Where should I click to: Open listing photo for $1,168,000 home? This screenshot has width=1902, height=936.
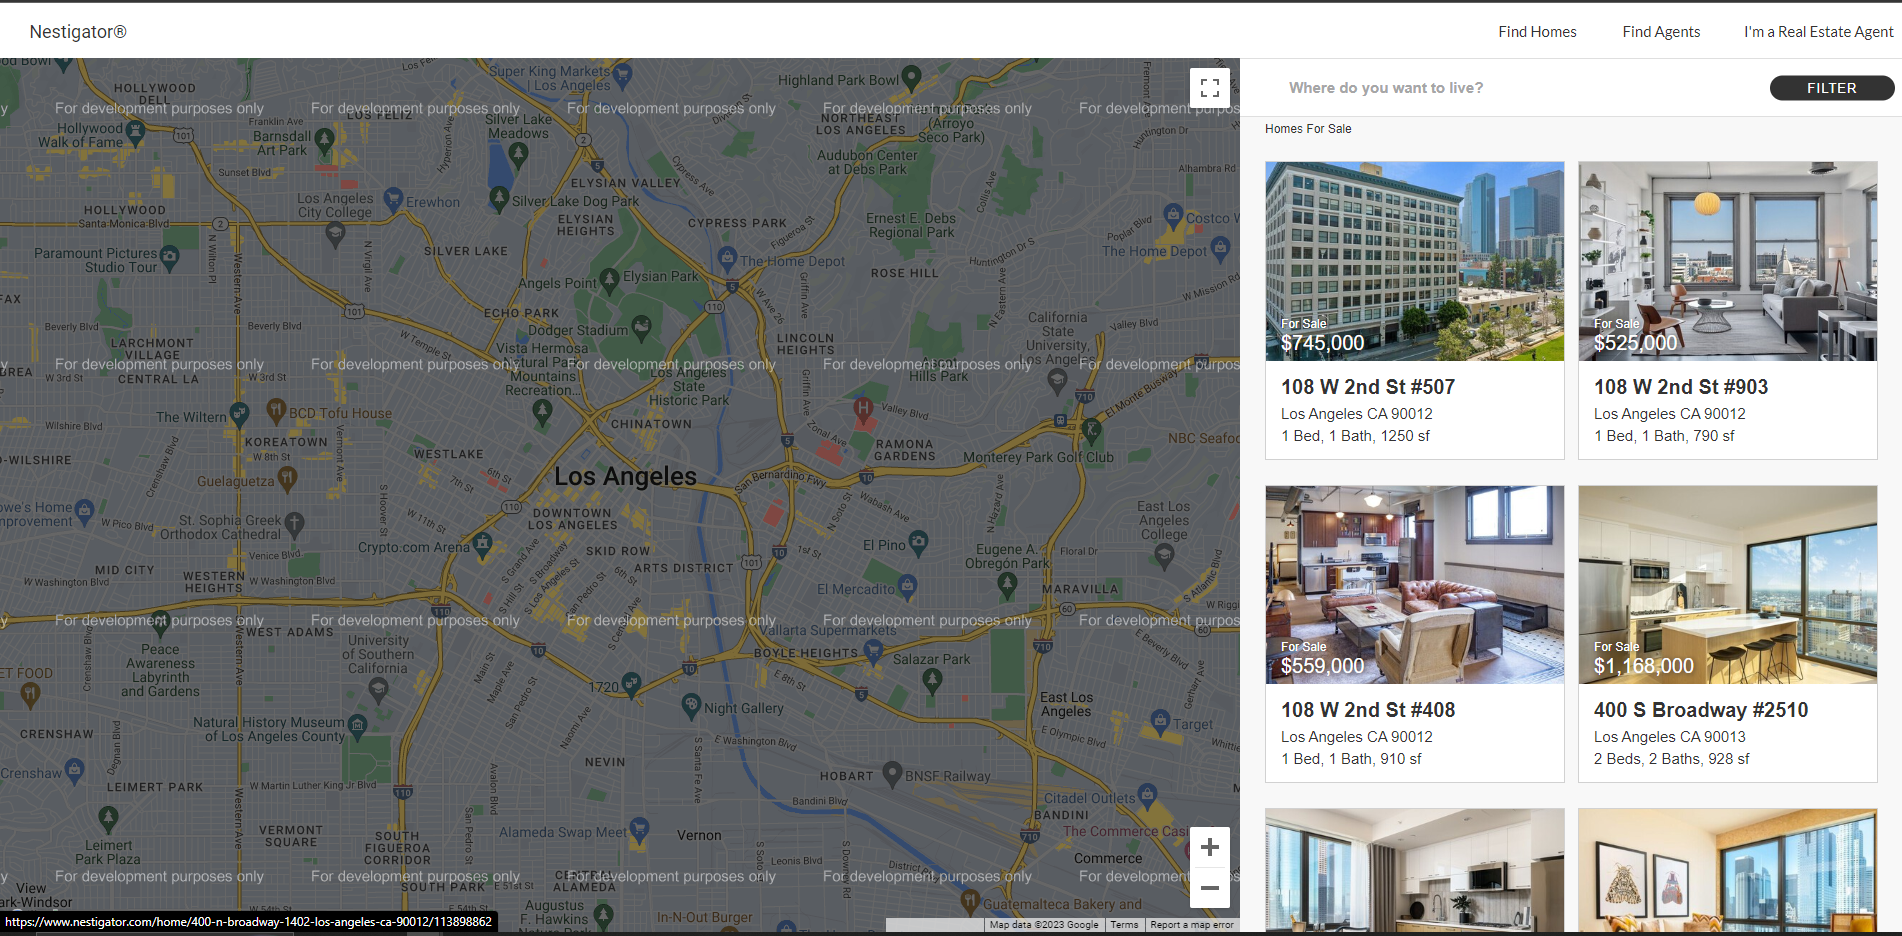pos(1727,585)
